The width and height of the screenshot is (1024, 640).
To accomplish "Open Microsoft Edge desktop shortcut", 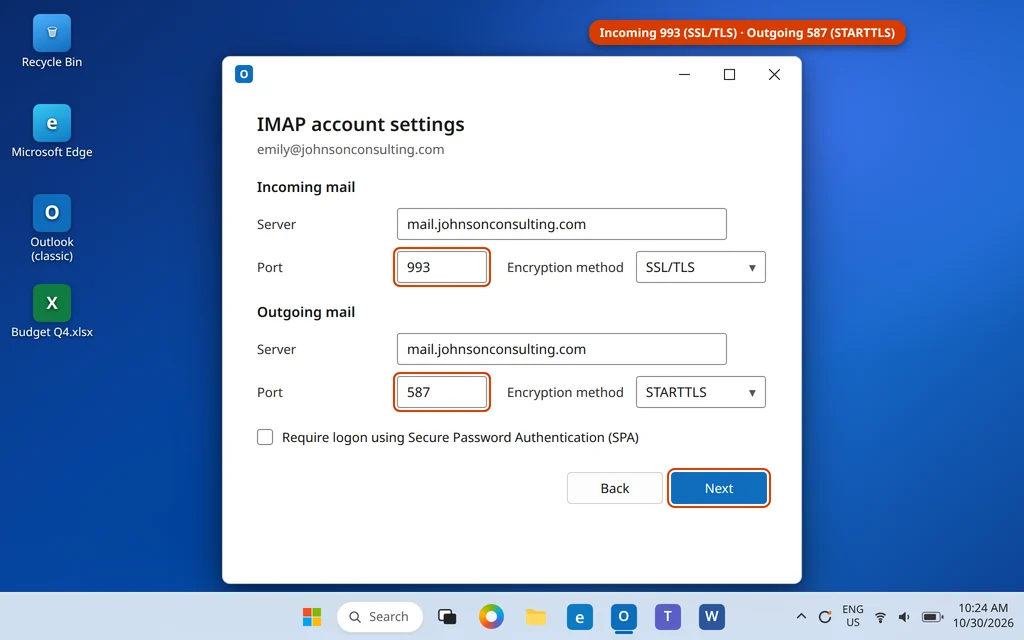I will [52, 131].
